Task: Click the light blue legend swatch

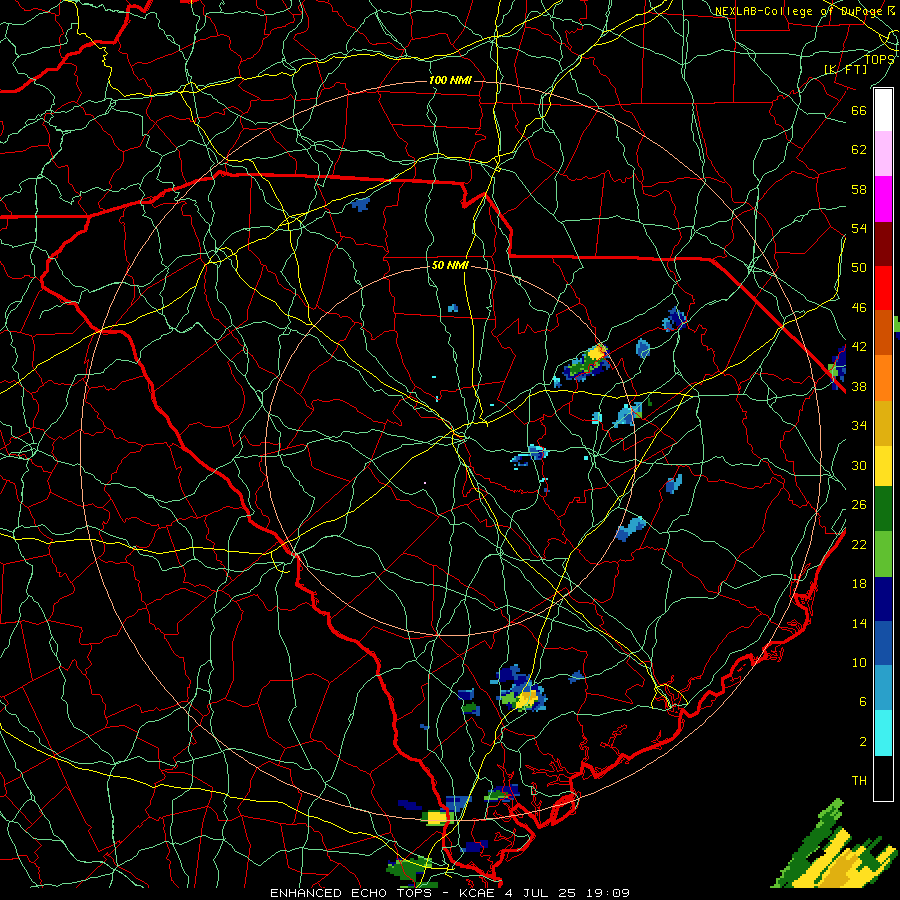Action: pos(883,688)
